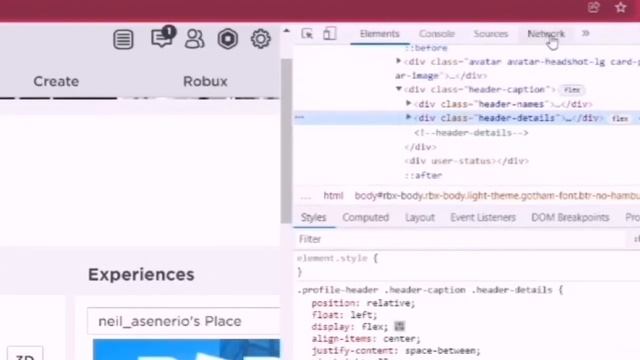Open the Styles pane tab
This screenshot has height=360, width=640.
click(x=313, y=218)
